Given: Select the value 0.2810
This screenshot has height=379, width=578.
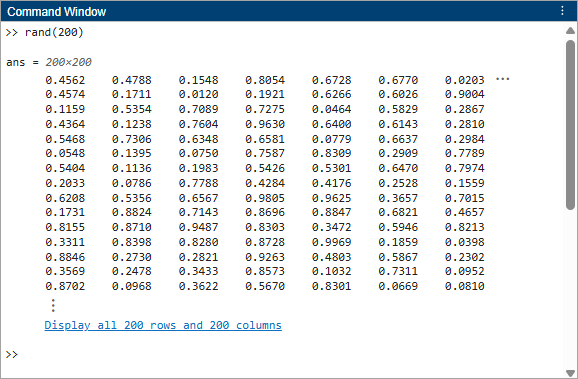Looking at the screenshot, I should pyautogui.click(x=464, y=124).
